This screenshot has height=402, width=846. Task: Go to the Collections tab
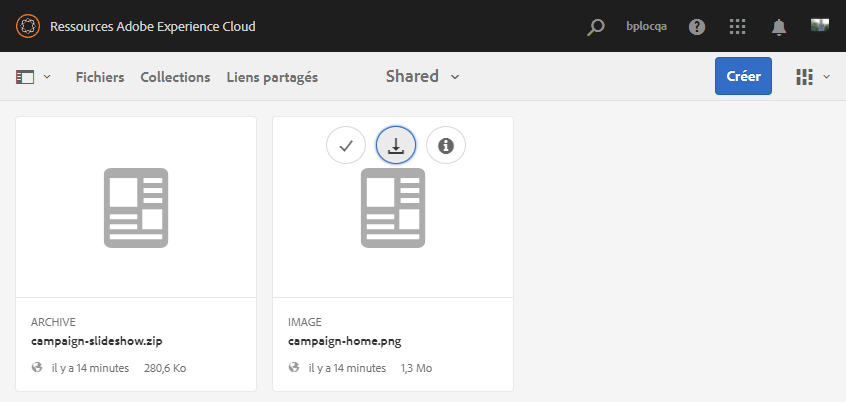(175, 77)
